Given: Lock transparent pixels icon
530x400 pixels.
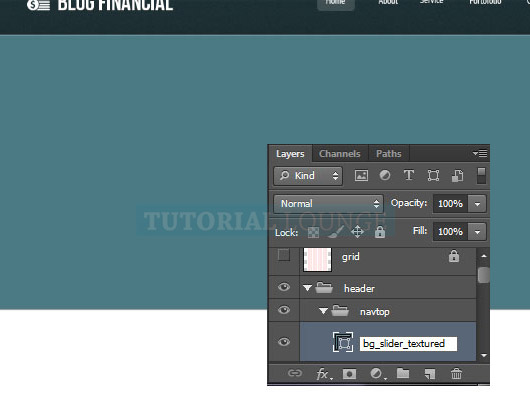Looking at the screenshot, I should click(x=313, y=232).
